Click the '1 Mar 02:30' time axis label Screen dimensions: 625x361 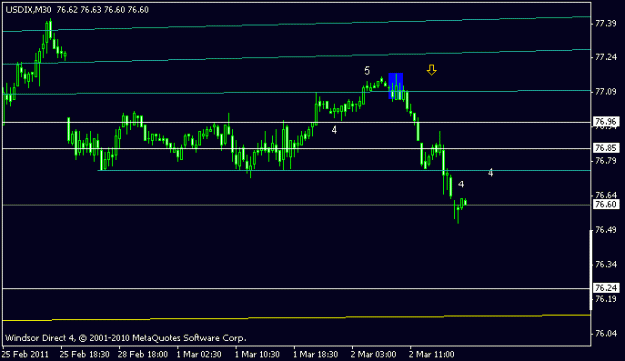pos(199,354)
